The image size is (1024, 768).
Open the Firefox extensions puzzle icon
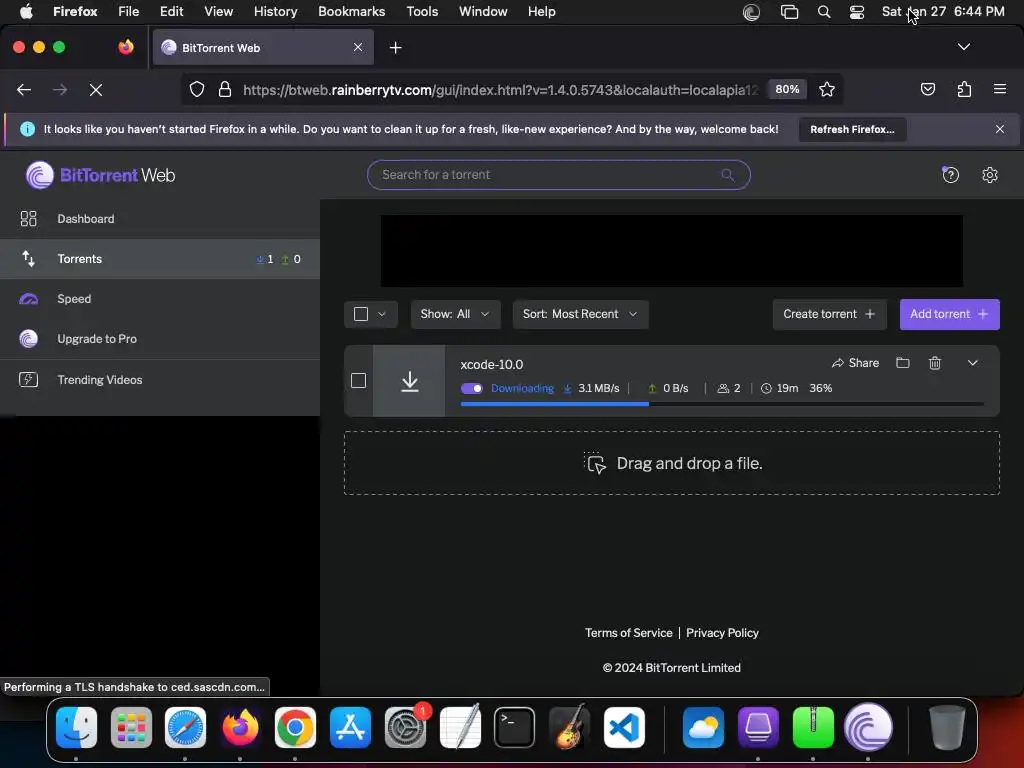point(964,89)
